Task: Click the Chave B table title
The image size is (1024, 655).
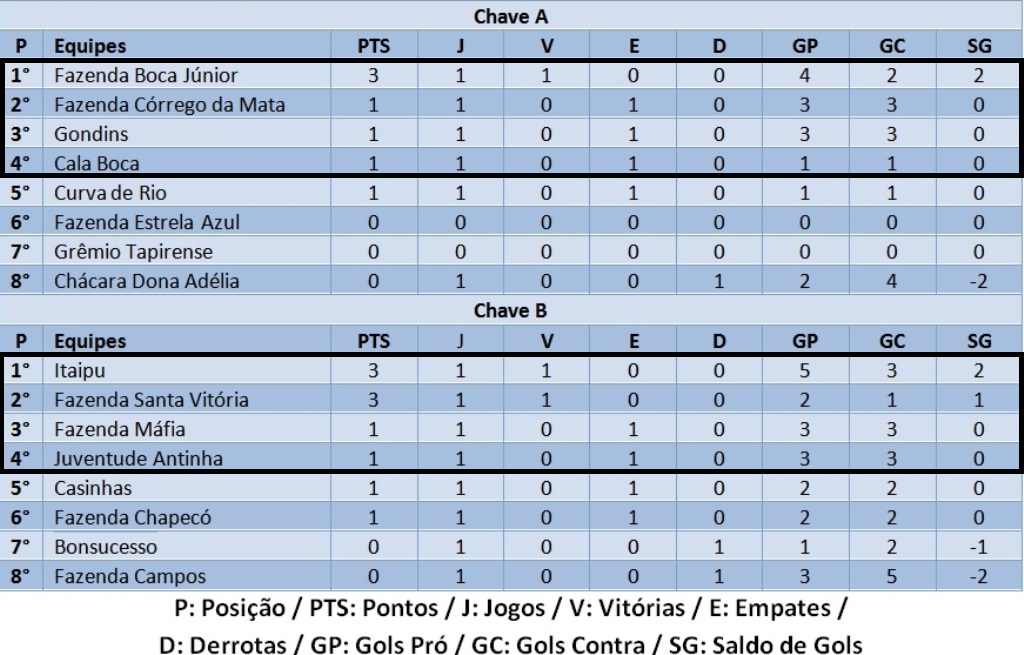Action: [510, 311]
